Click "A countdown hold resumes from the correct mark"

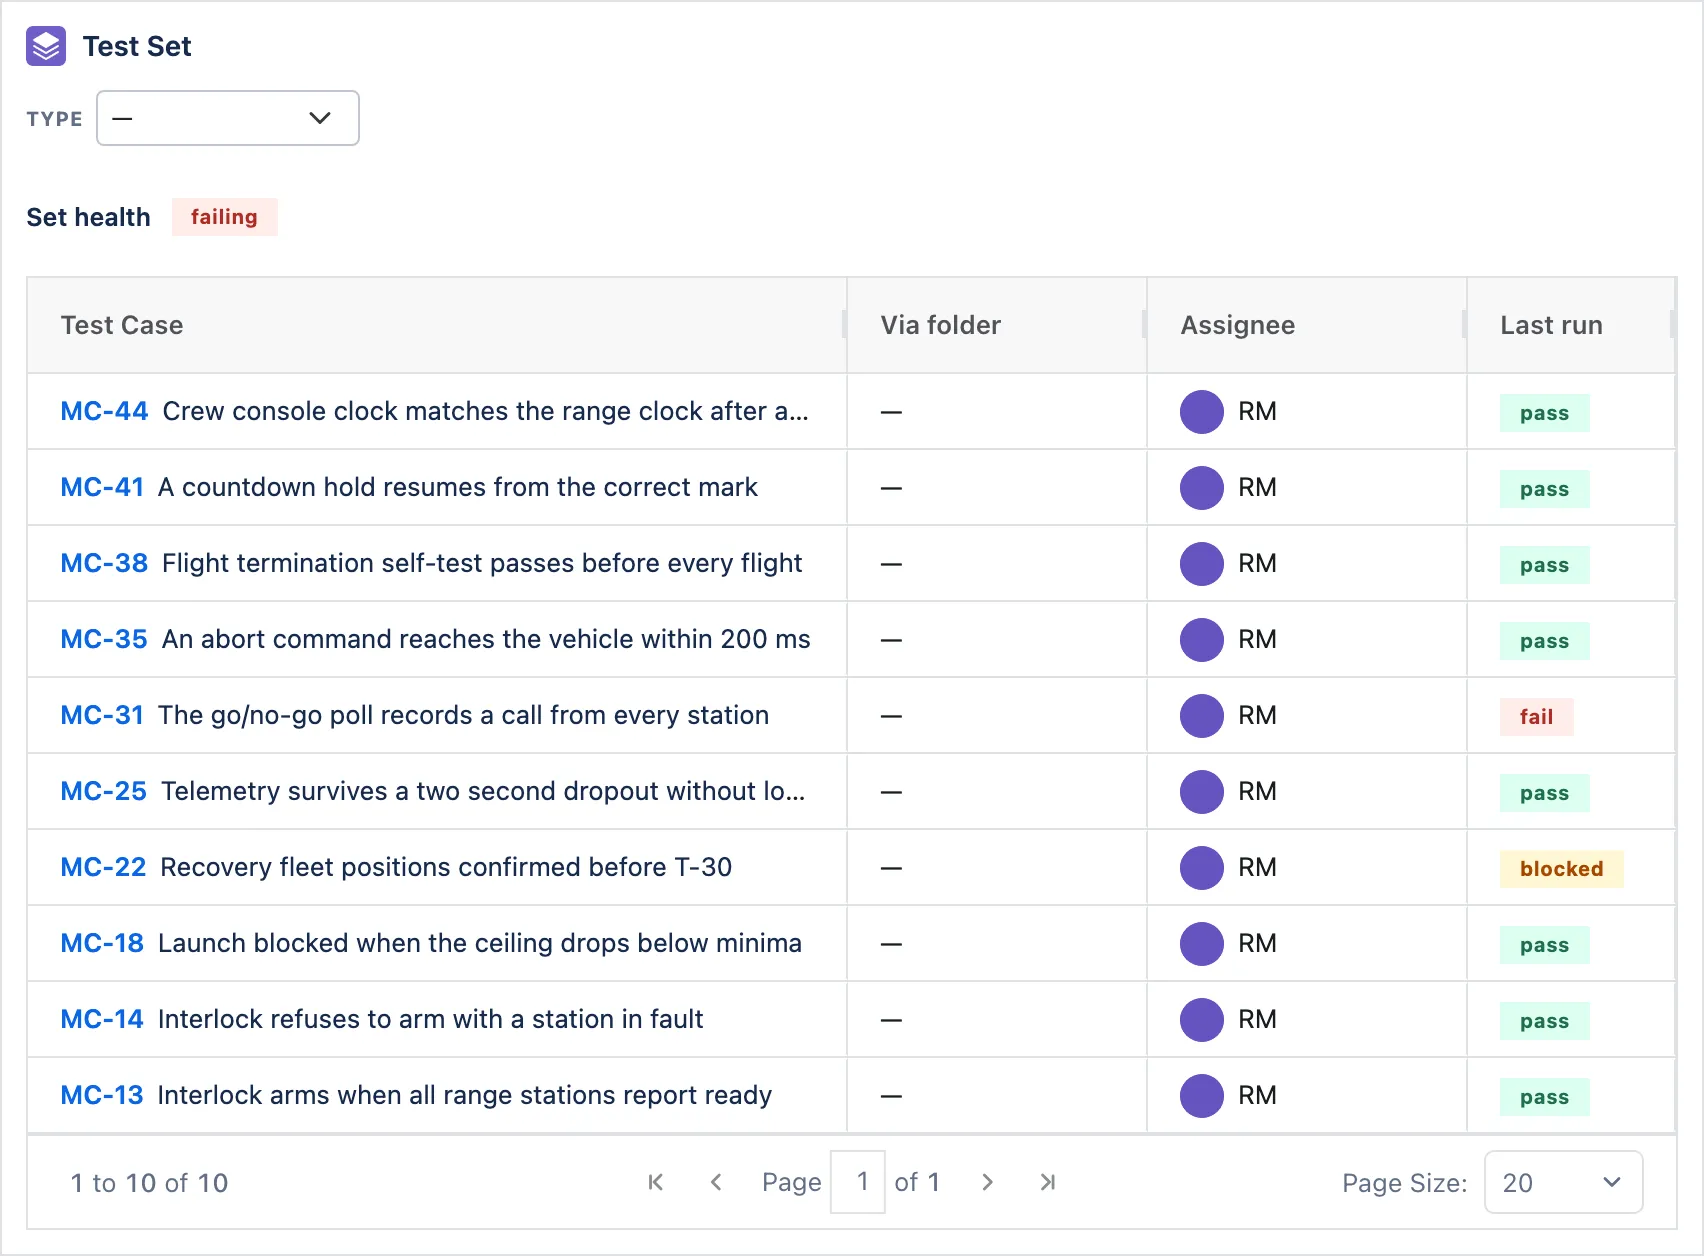click(x=458, y=487)
